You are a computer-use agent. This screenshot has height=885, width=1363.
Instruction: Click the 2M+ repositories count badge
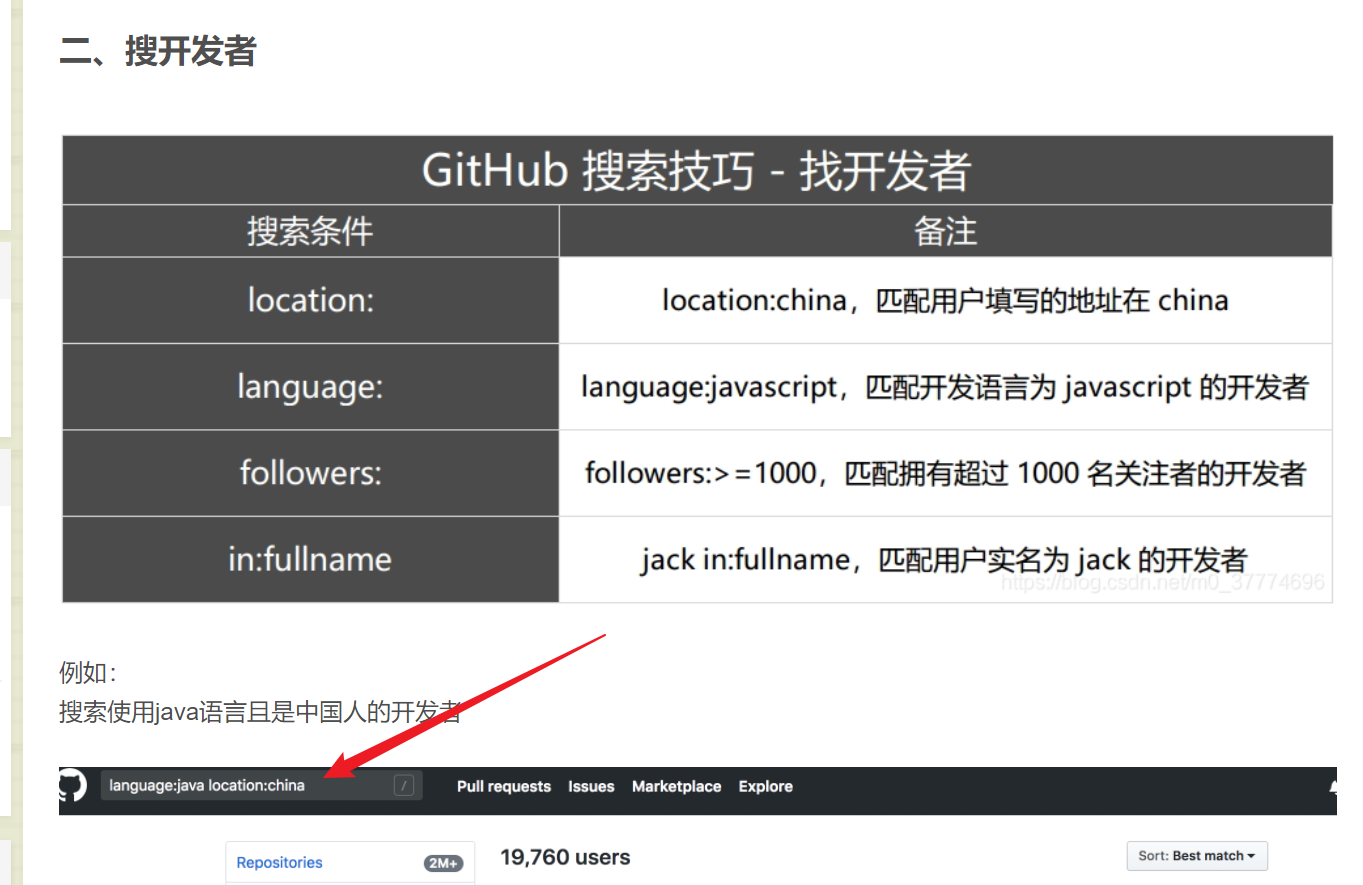tap(444, 863)
